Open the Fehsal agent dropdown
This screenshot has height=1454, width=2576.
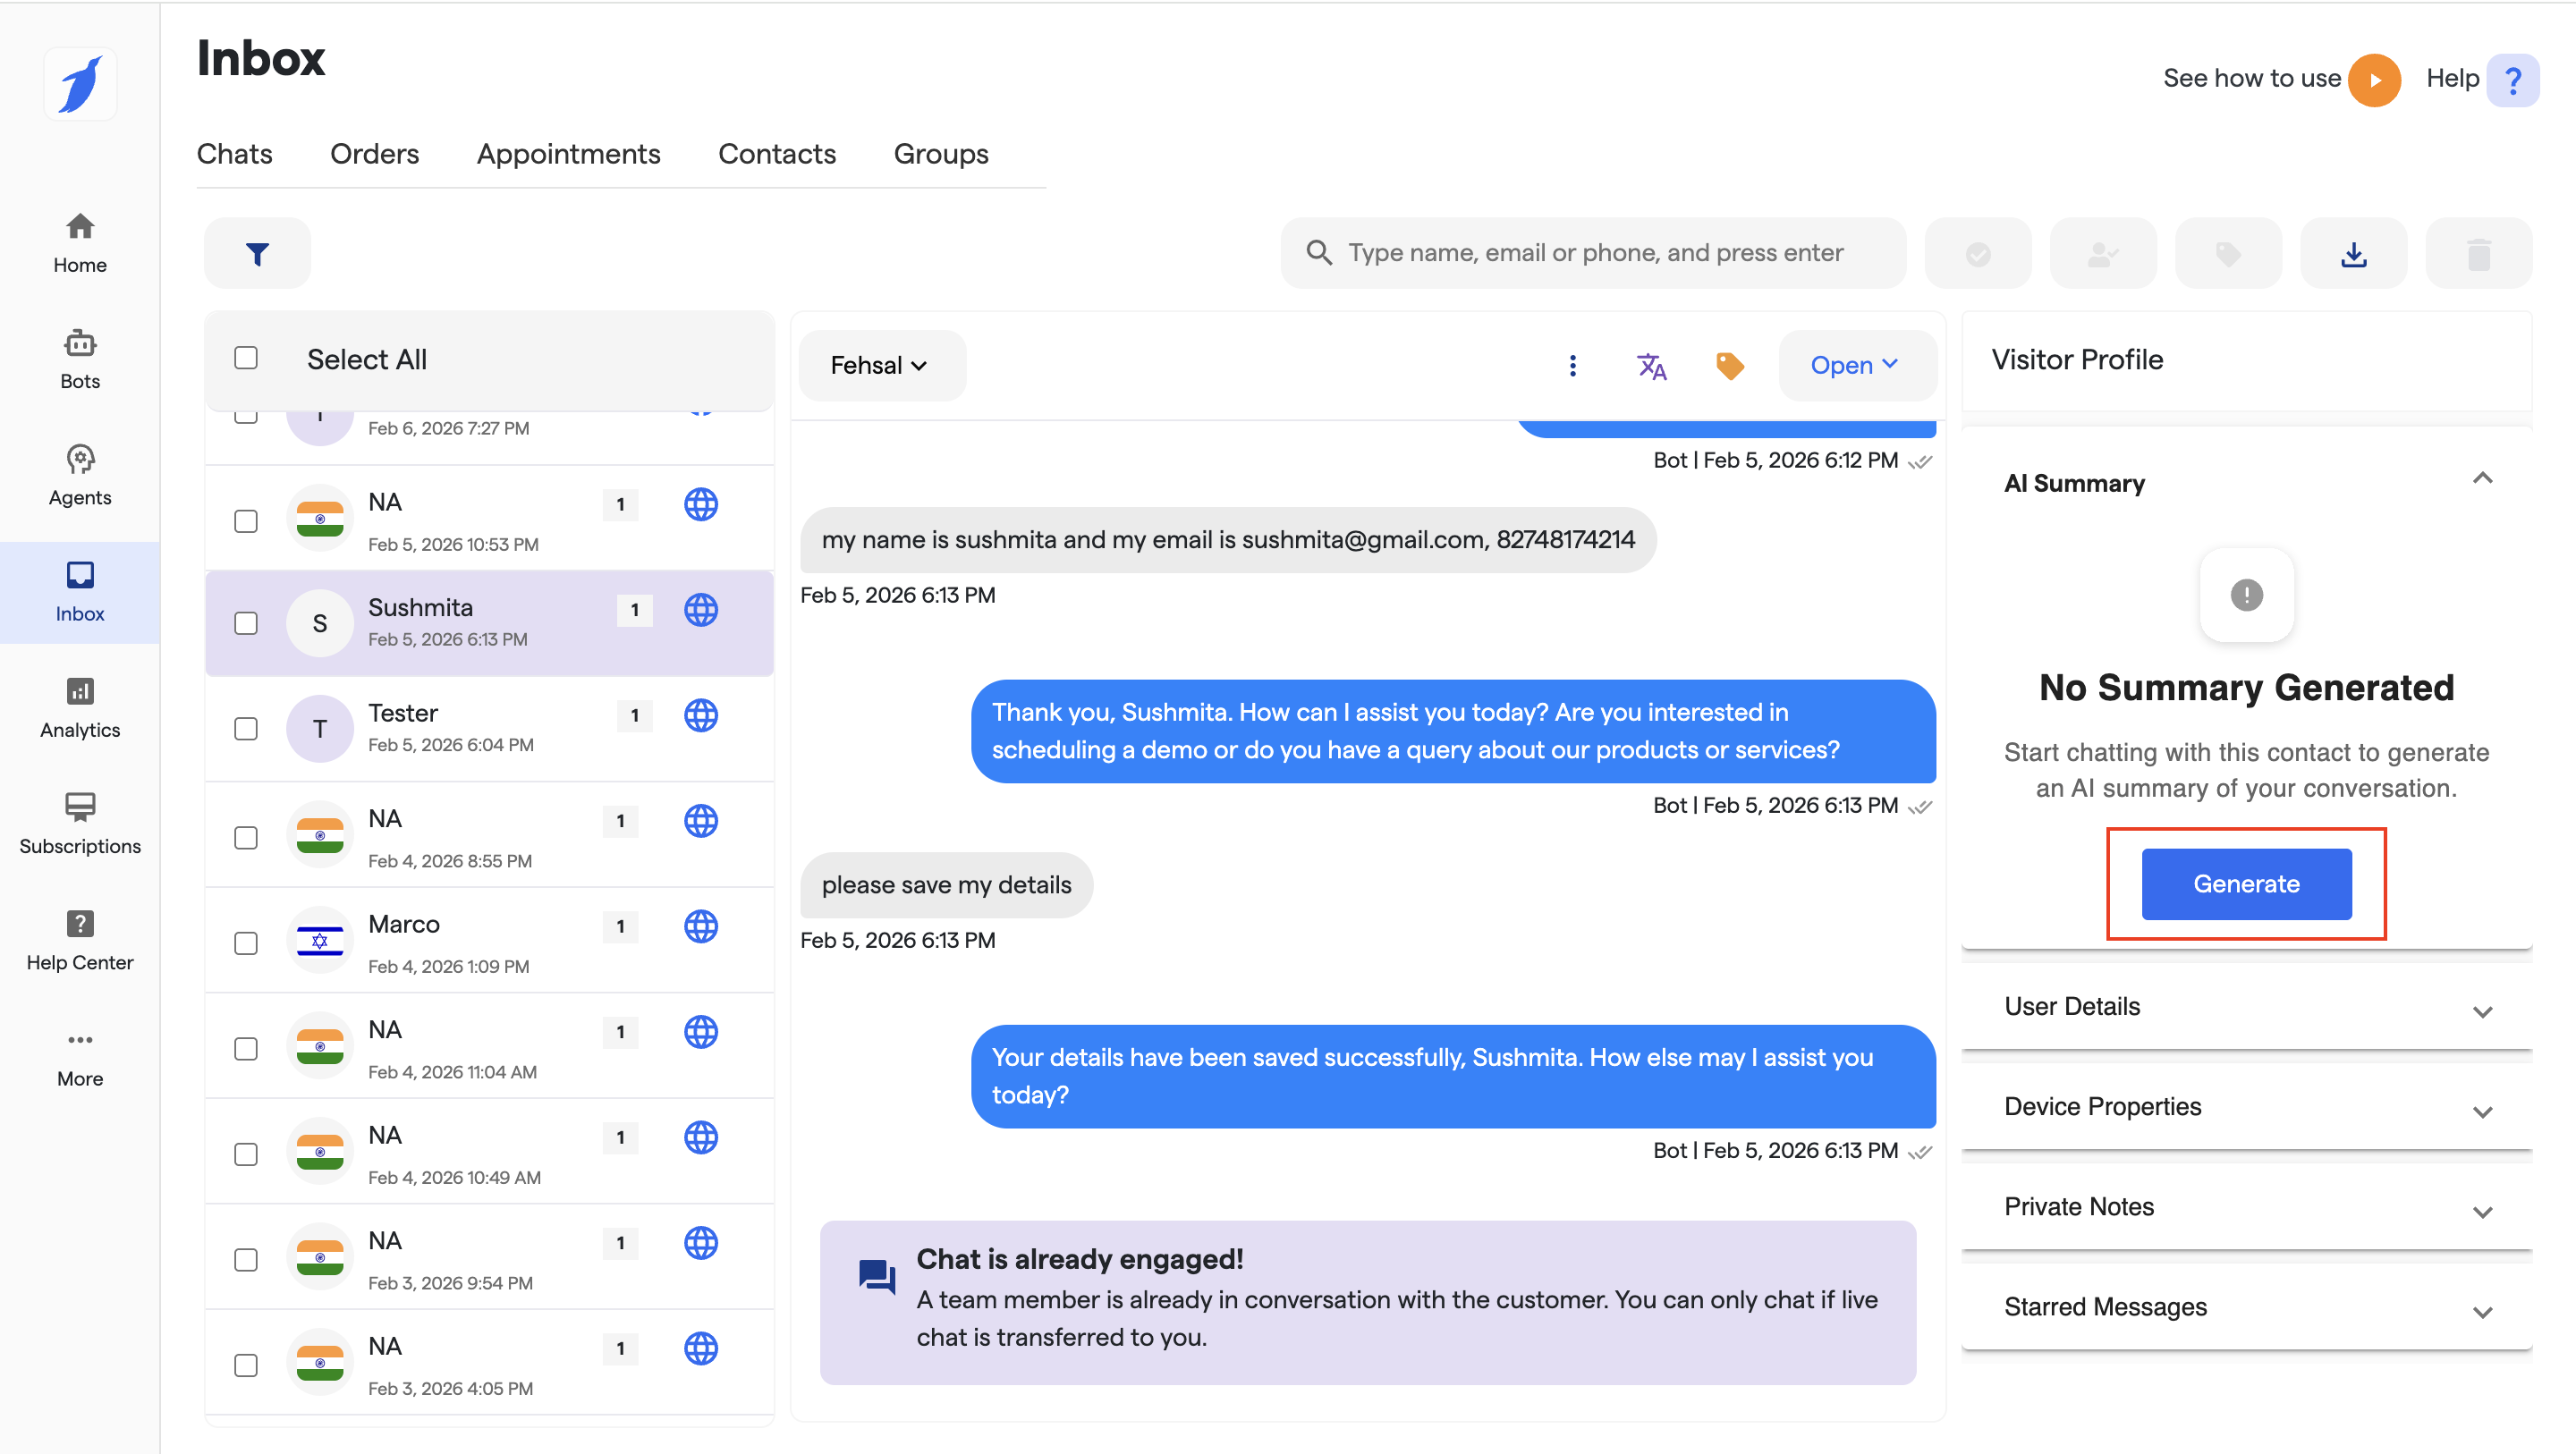(879, 366)
